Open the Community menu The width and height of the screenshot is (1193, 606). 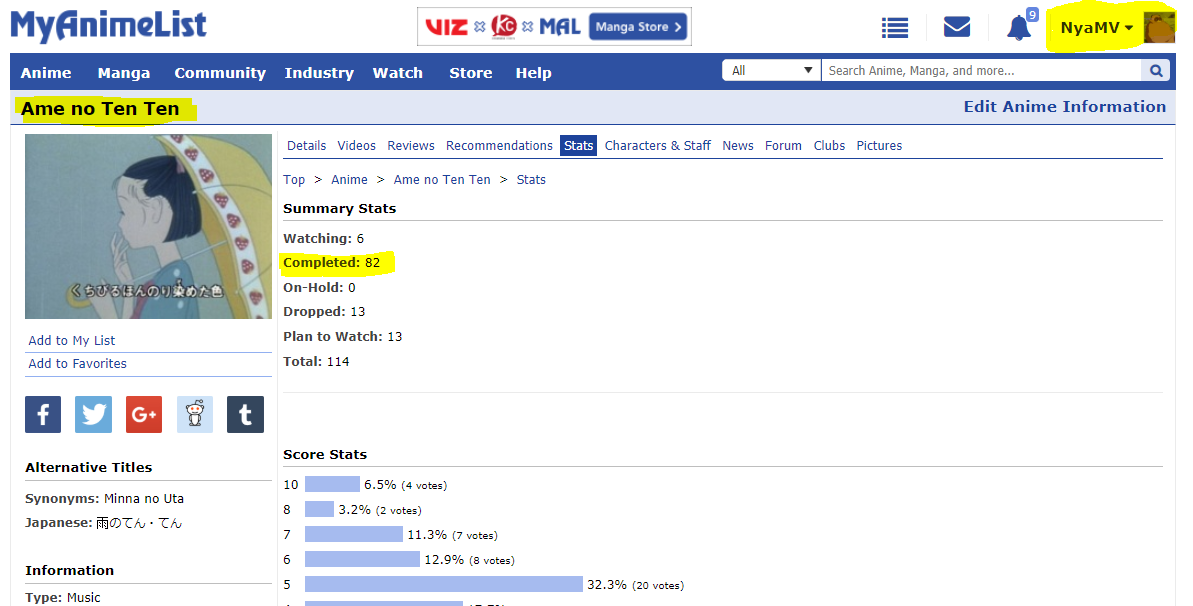click(220, 73)
